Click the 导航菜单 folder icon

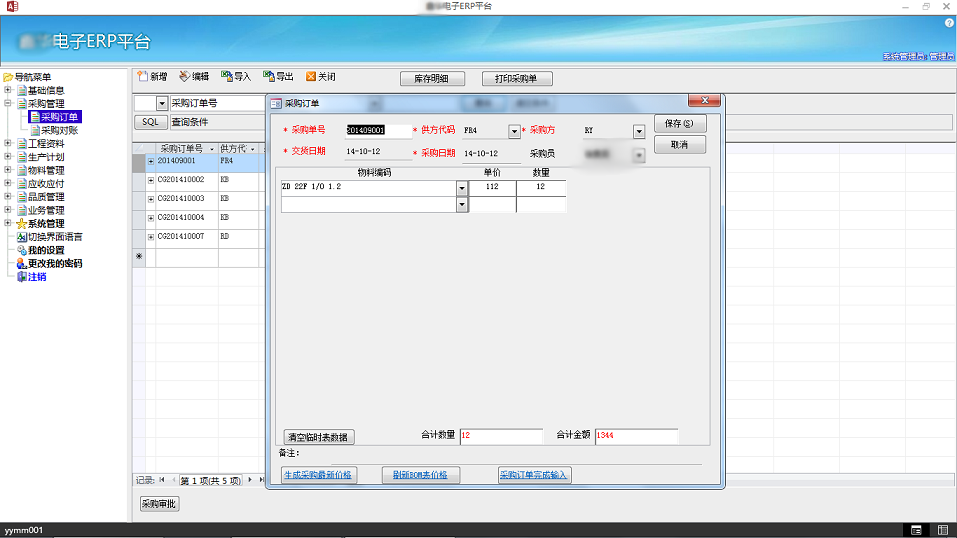[8, 78]
